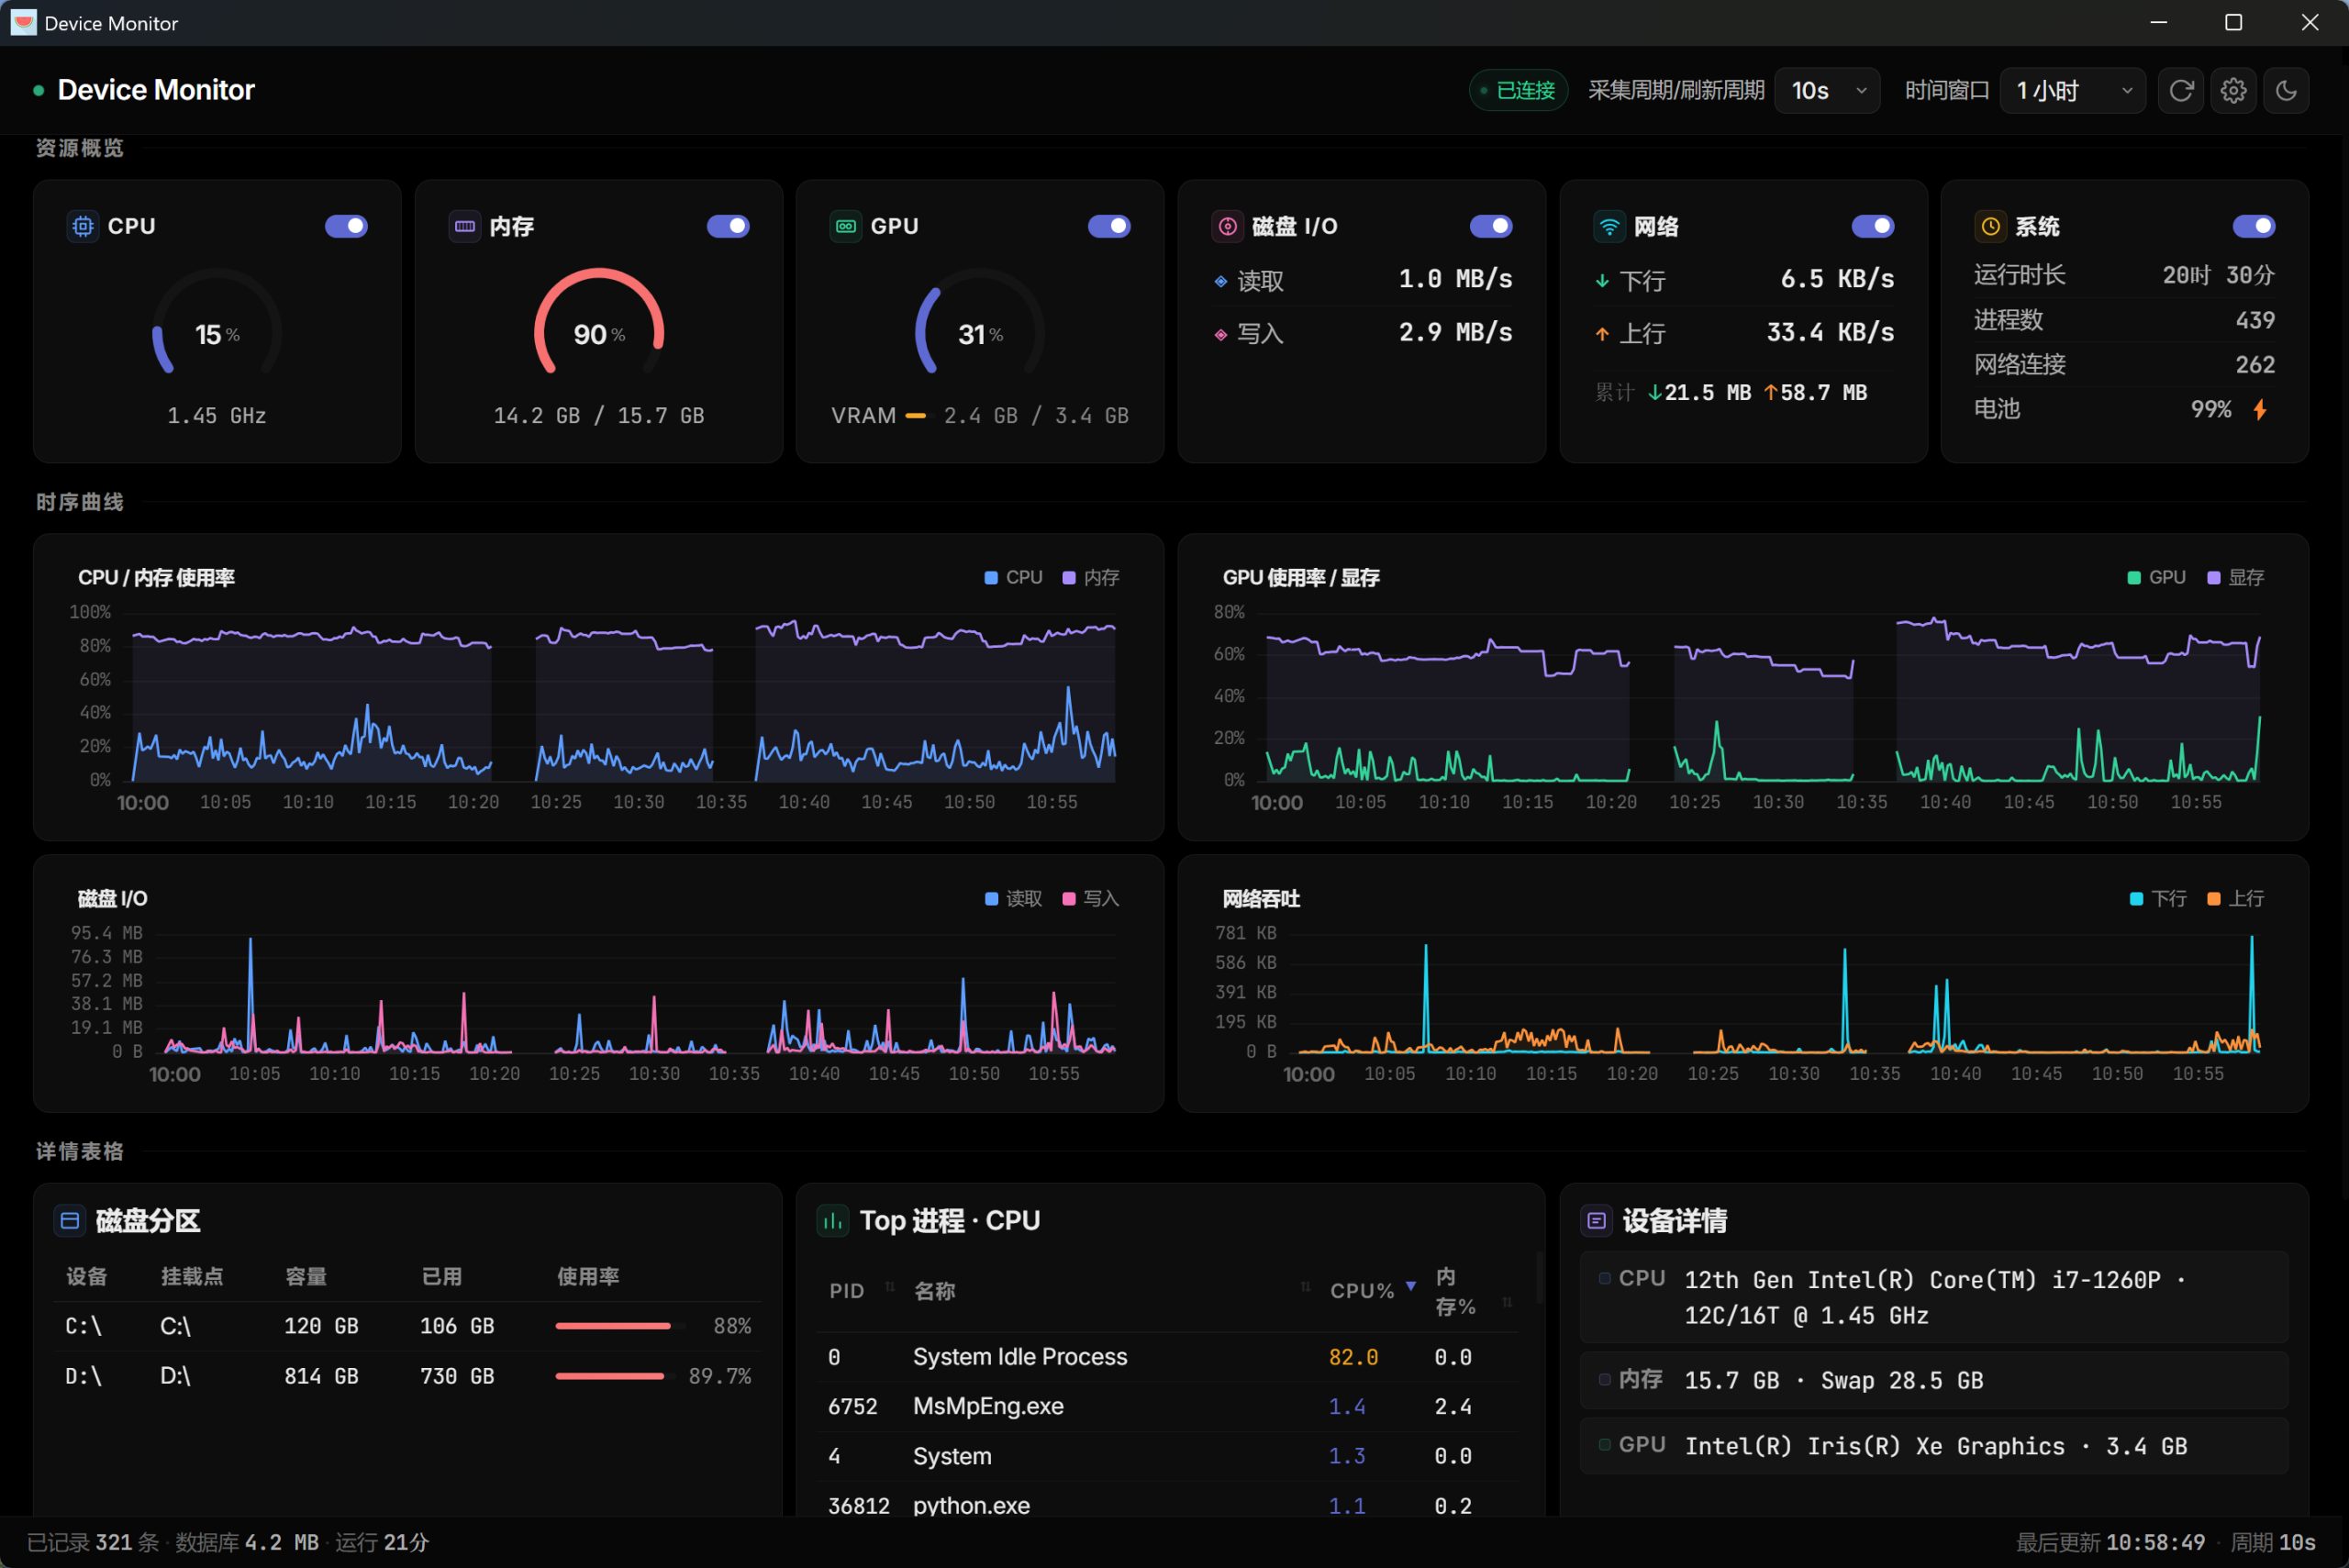Click the memory icon on 内存 card
The height and width of the screenshot is (1568, 2349).
pyautogui.click(x=465, y=226)
